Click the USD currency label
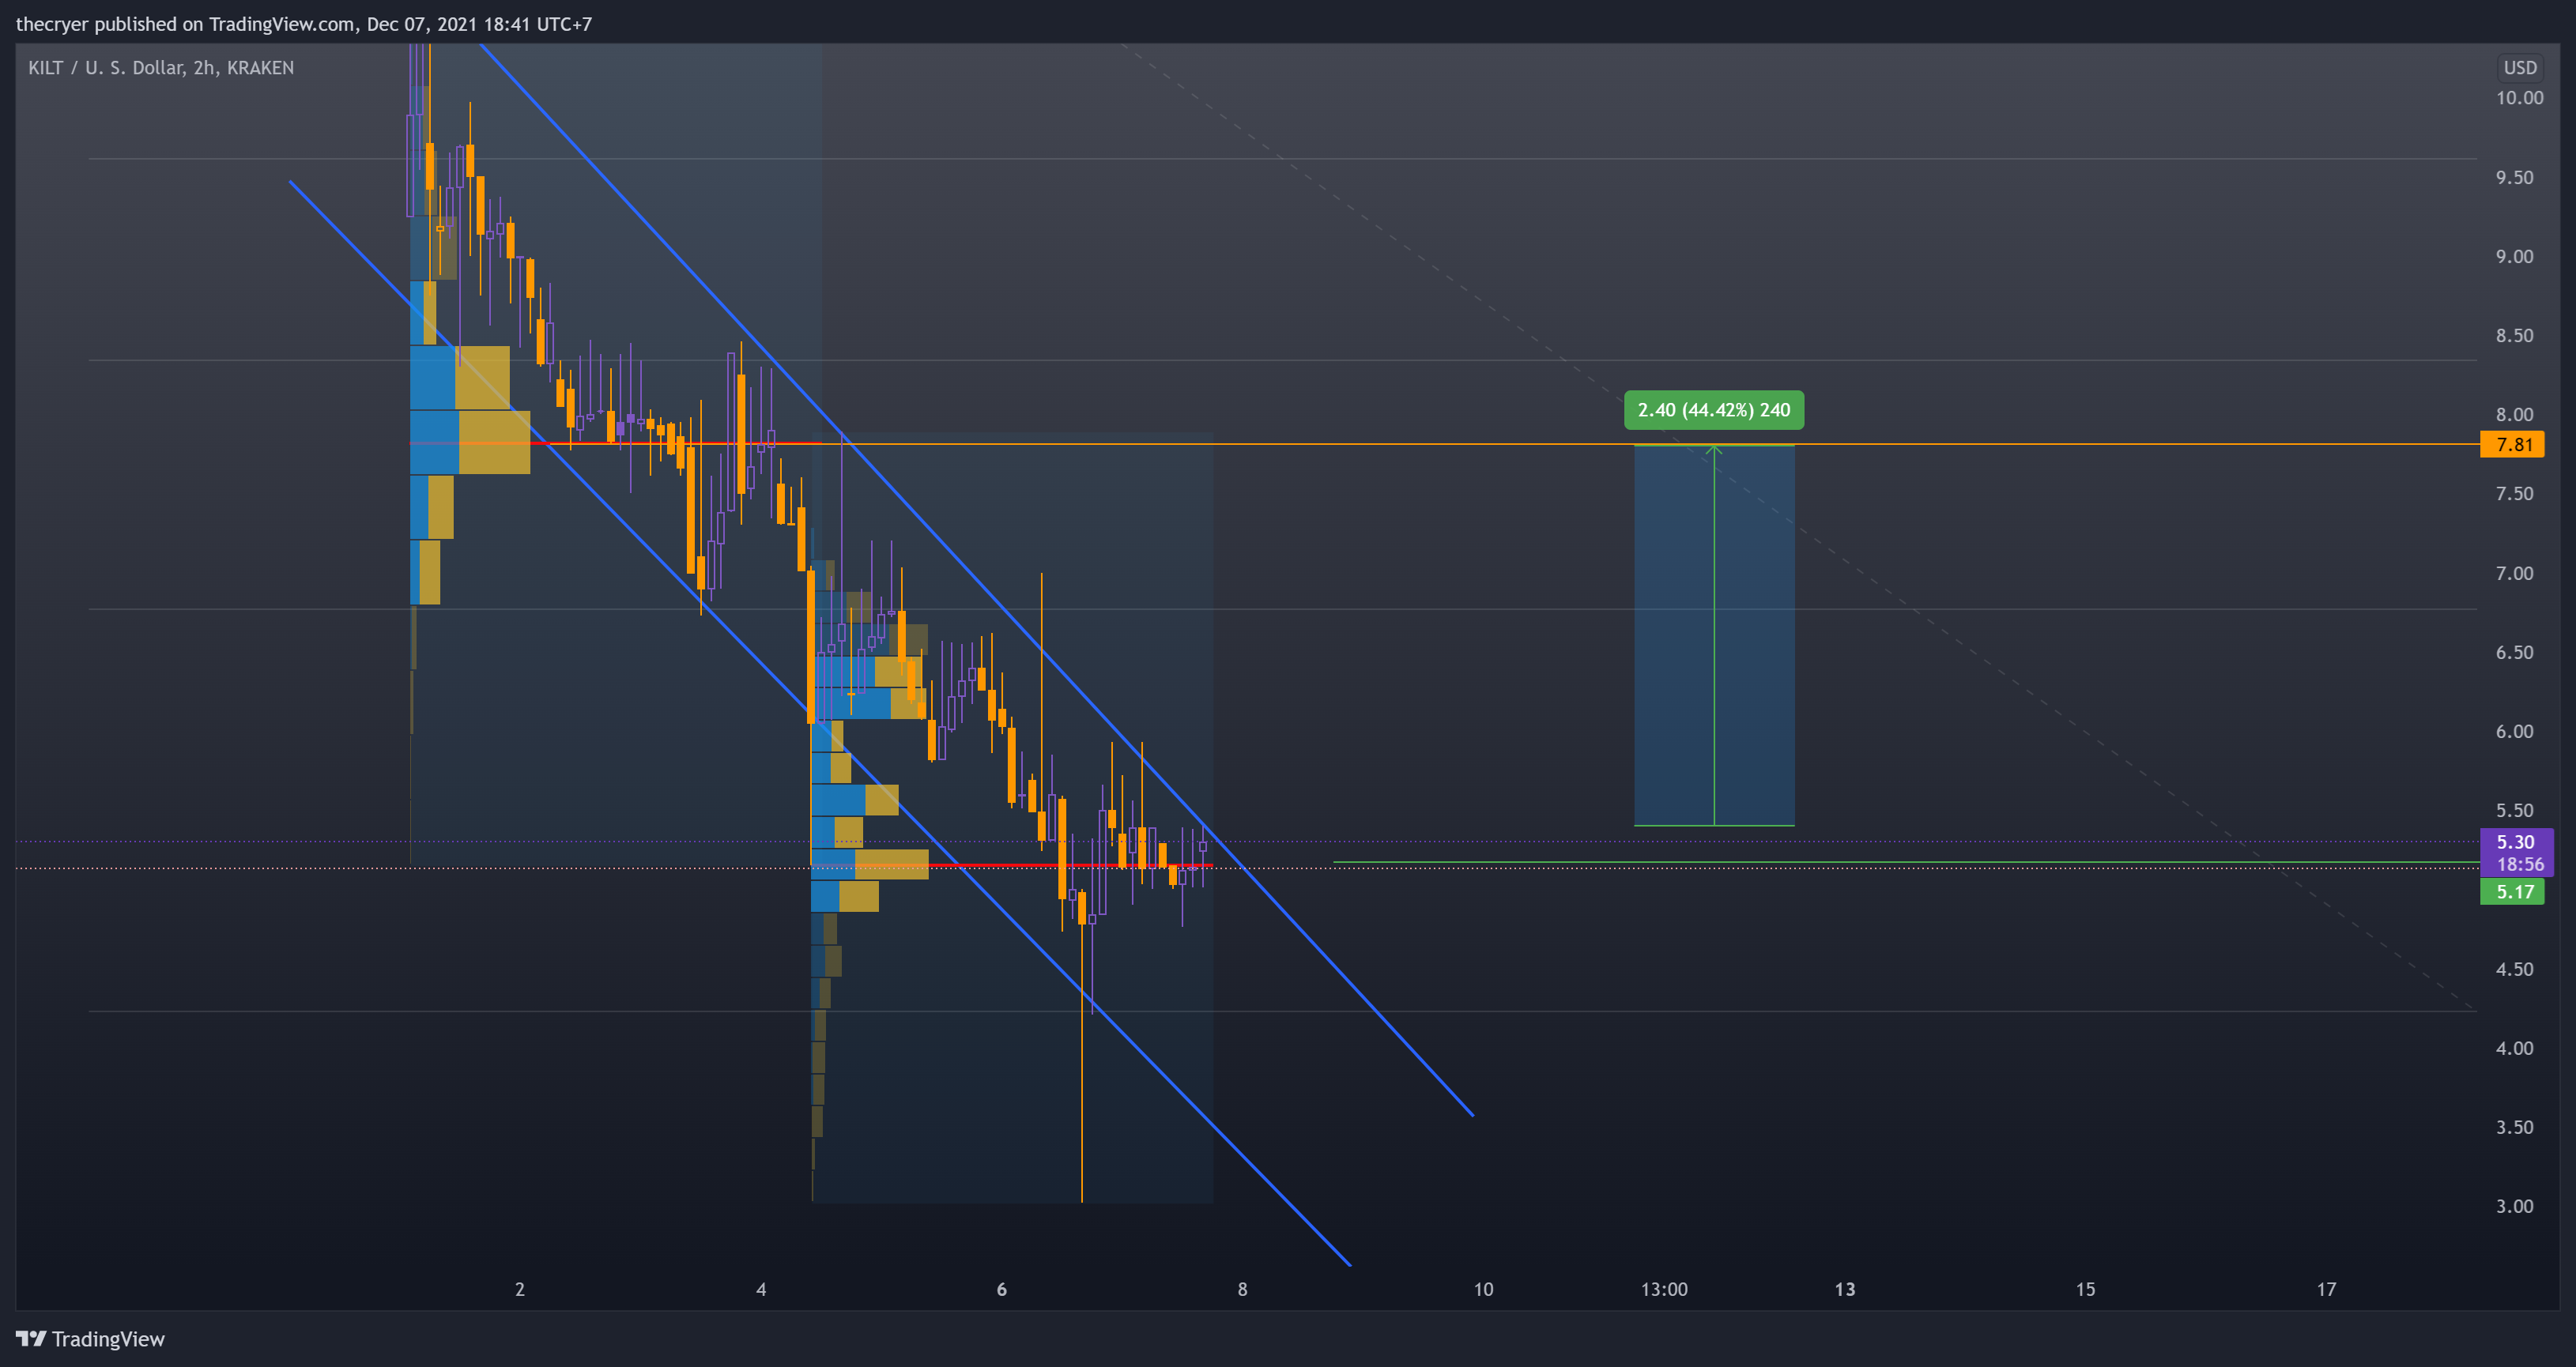 tap(2519, 68)
